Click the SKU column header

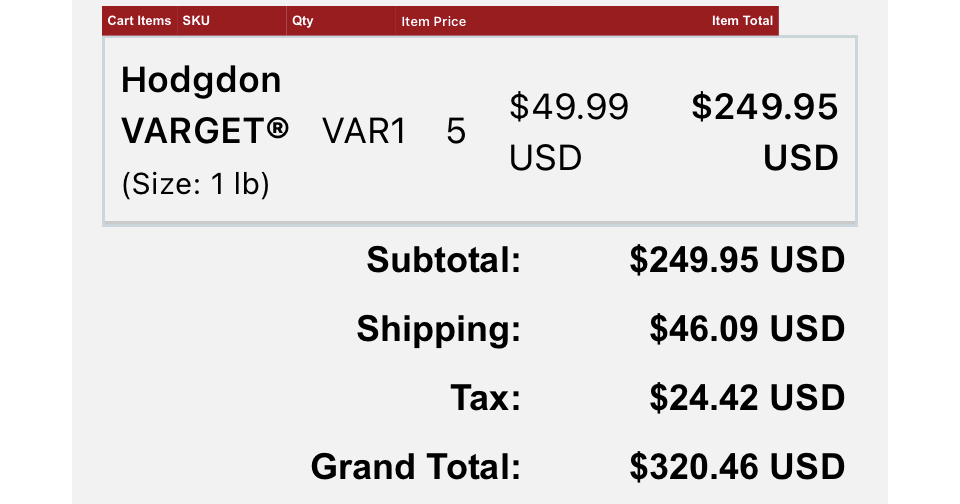click(196, 21)
